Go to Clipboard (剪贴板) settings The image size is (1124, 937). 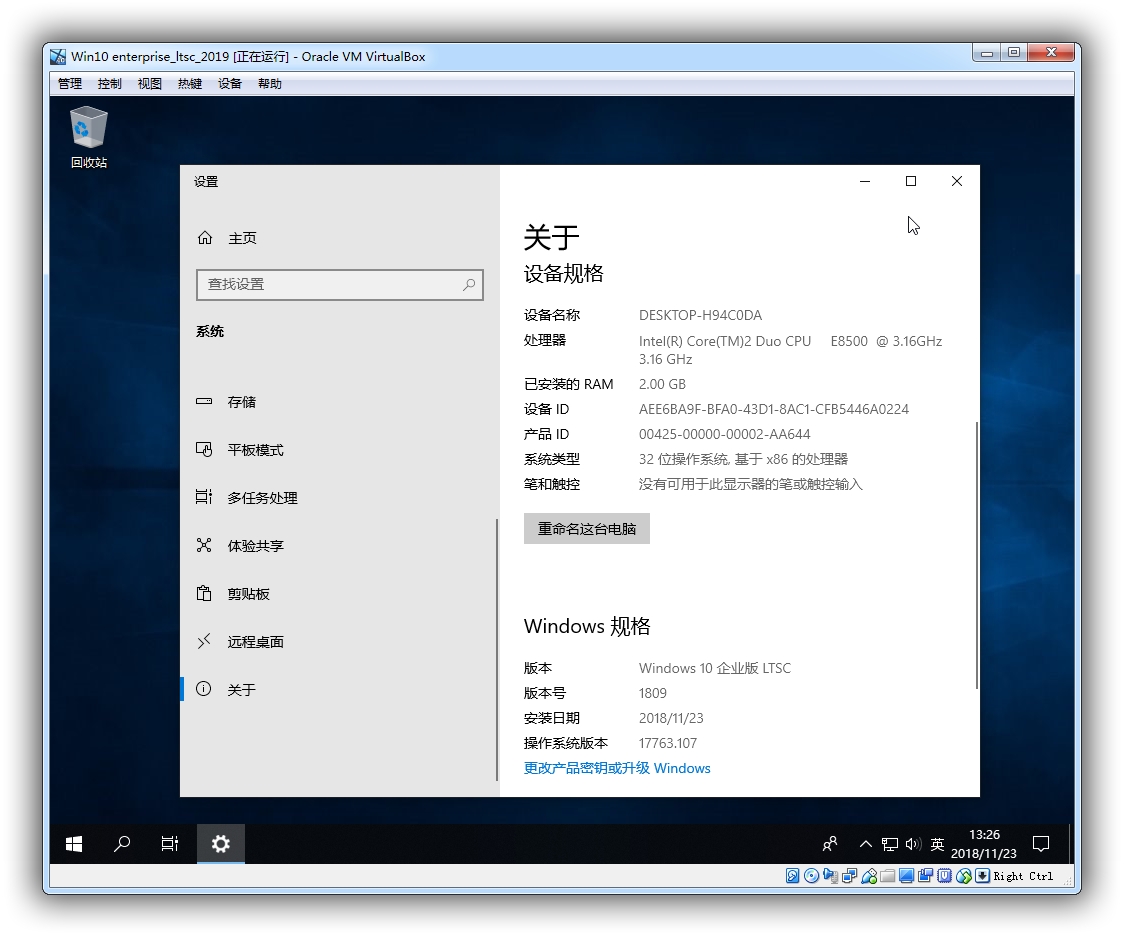(248, 594)
